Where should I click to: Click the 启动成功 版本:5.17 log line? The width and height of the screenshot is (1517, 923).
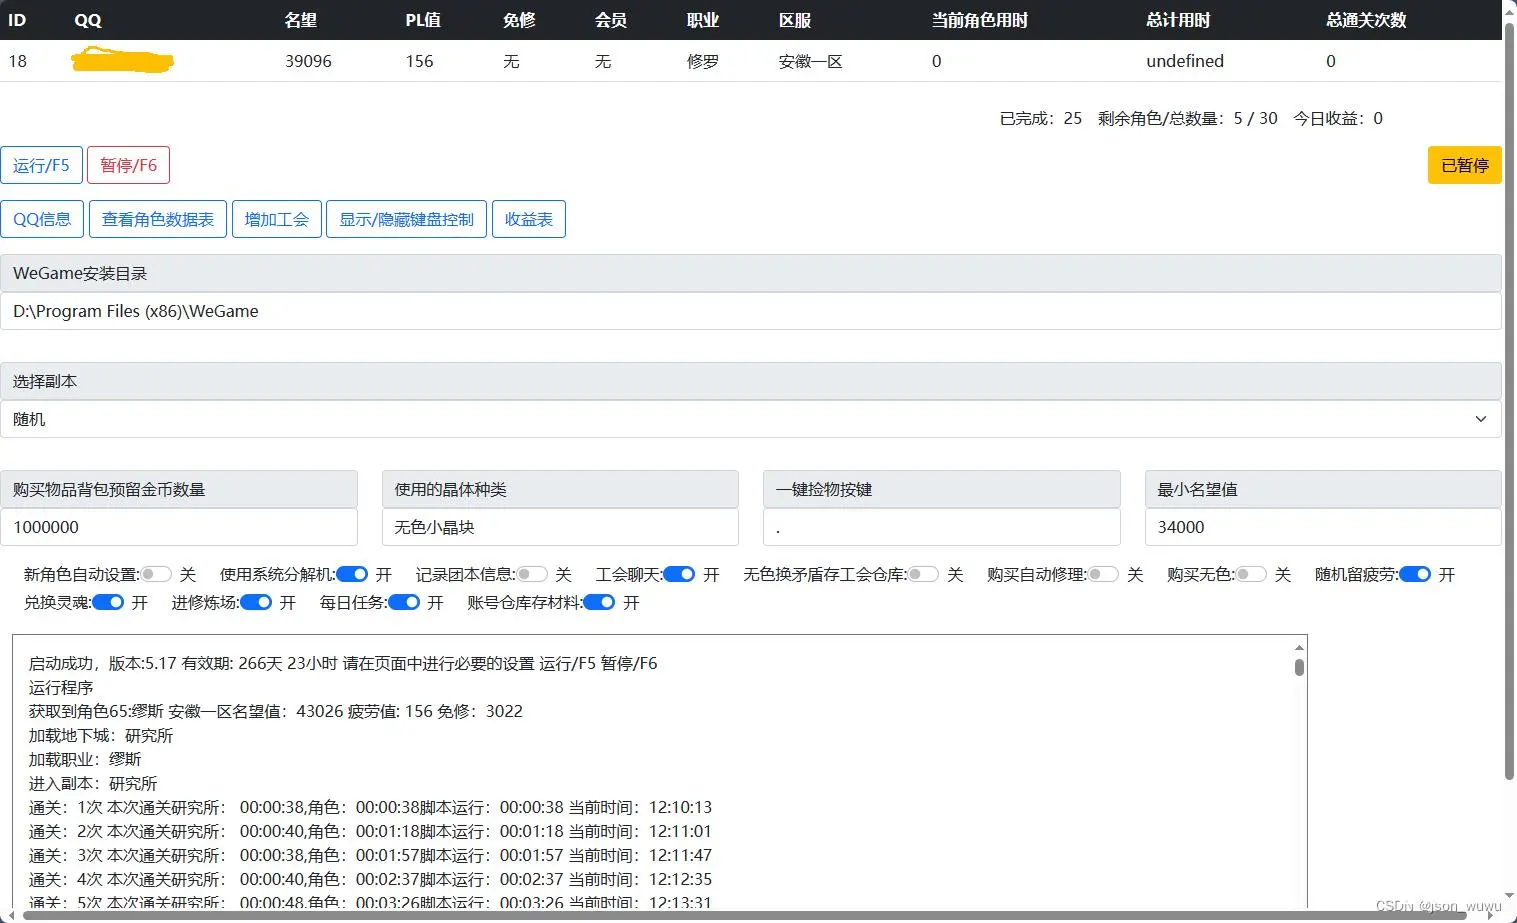343,663
